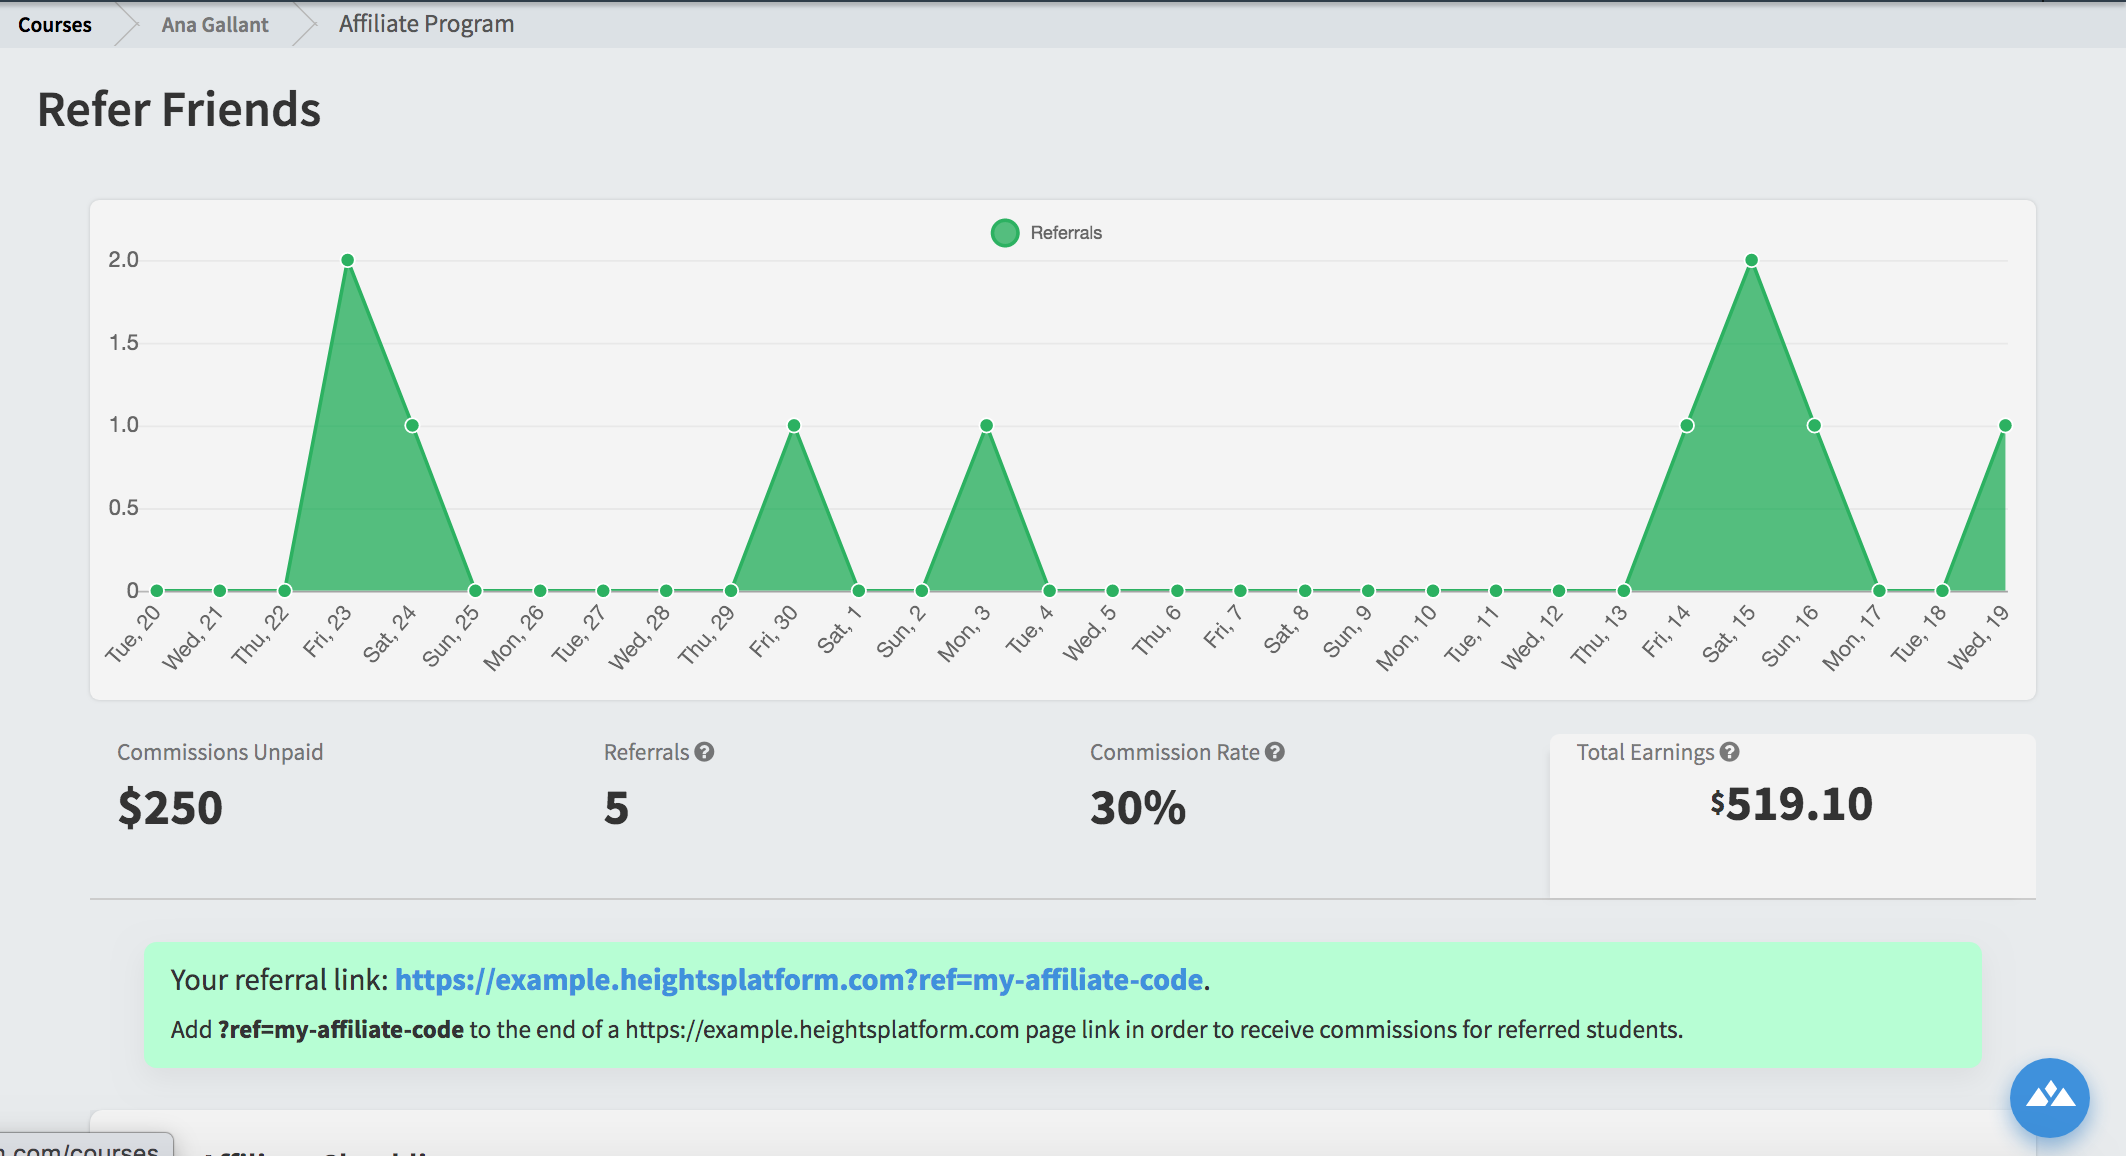Click the Referrals help question icon
This screenshot has width=2126, height=1156.
click(704, 752)
